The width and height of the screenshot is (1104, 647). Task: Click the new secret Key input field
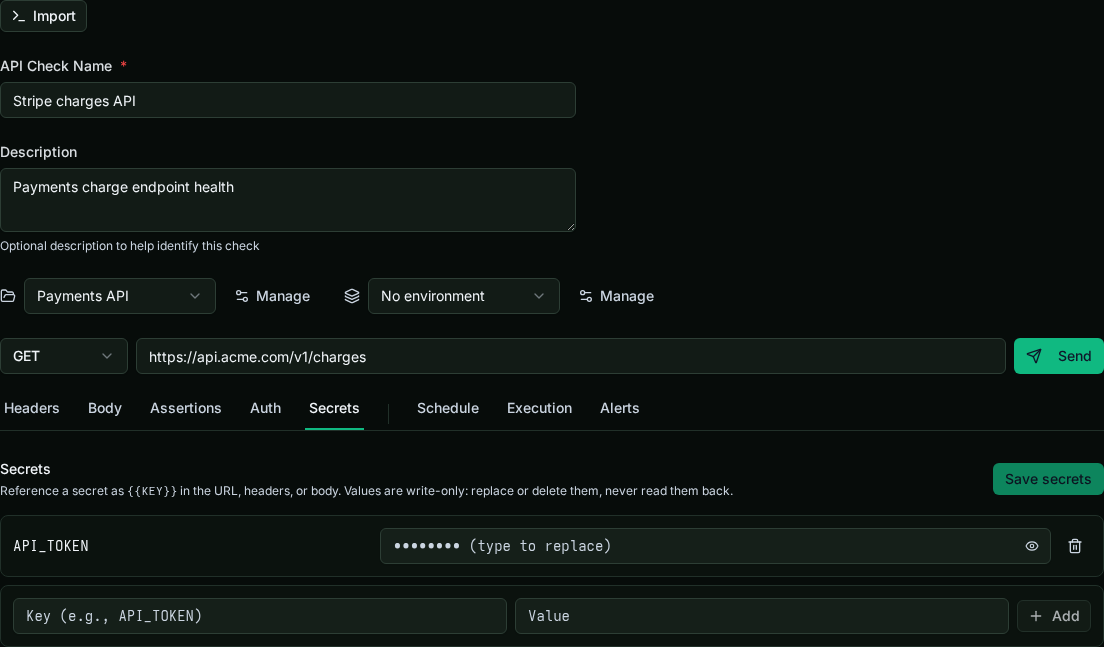260,616
